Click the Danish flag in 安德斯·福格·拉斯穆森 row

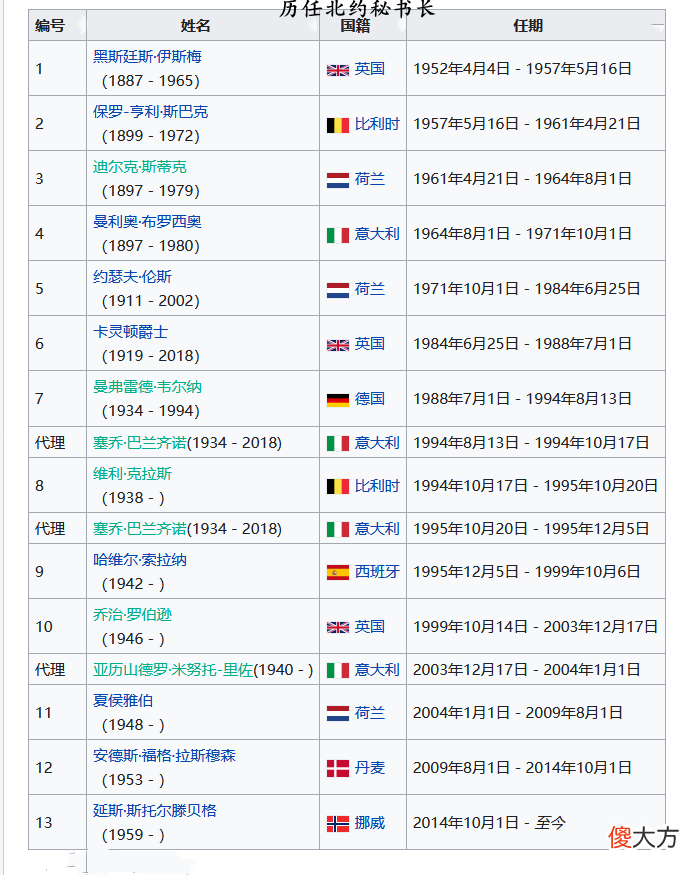pyautogui.click(x=338, y=768)
